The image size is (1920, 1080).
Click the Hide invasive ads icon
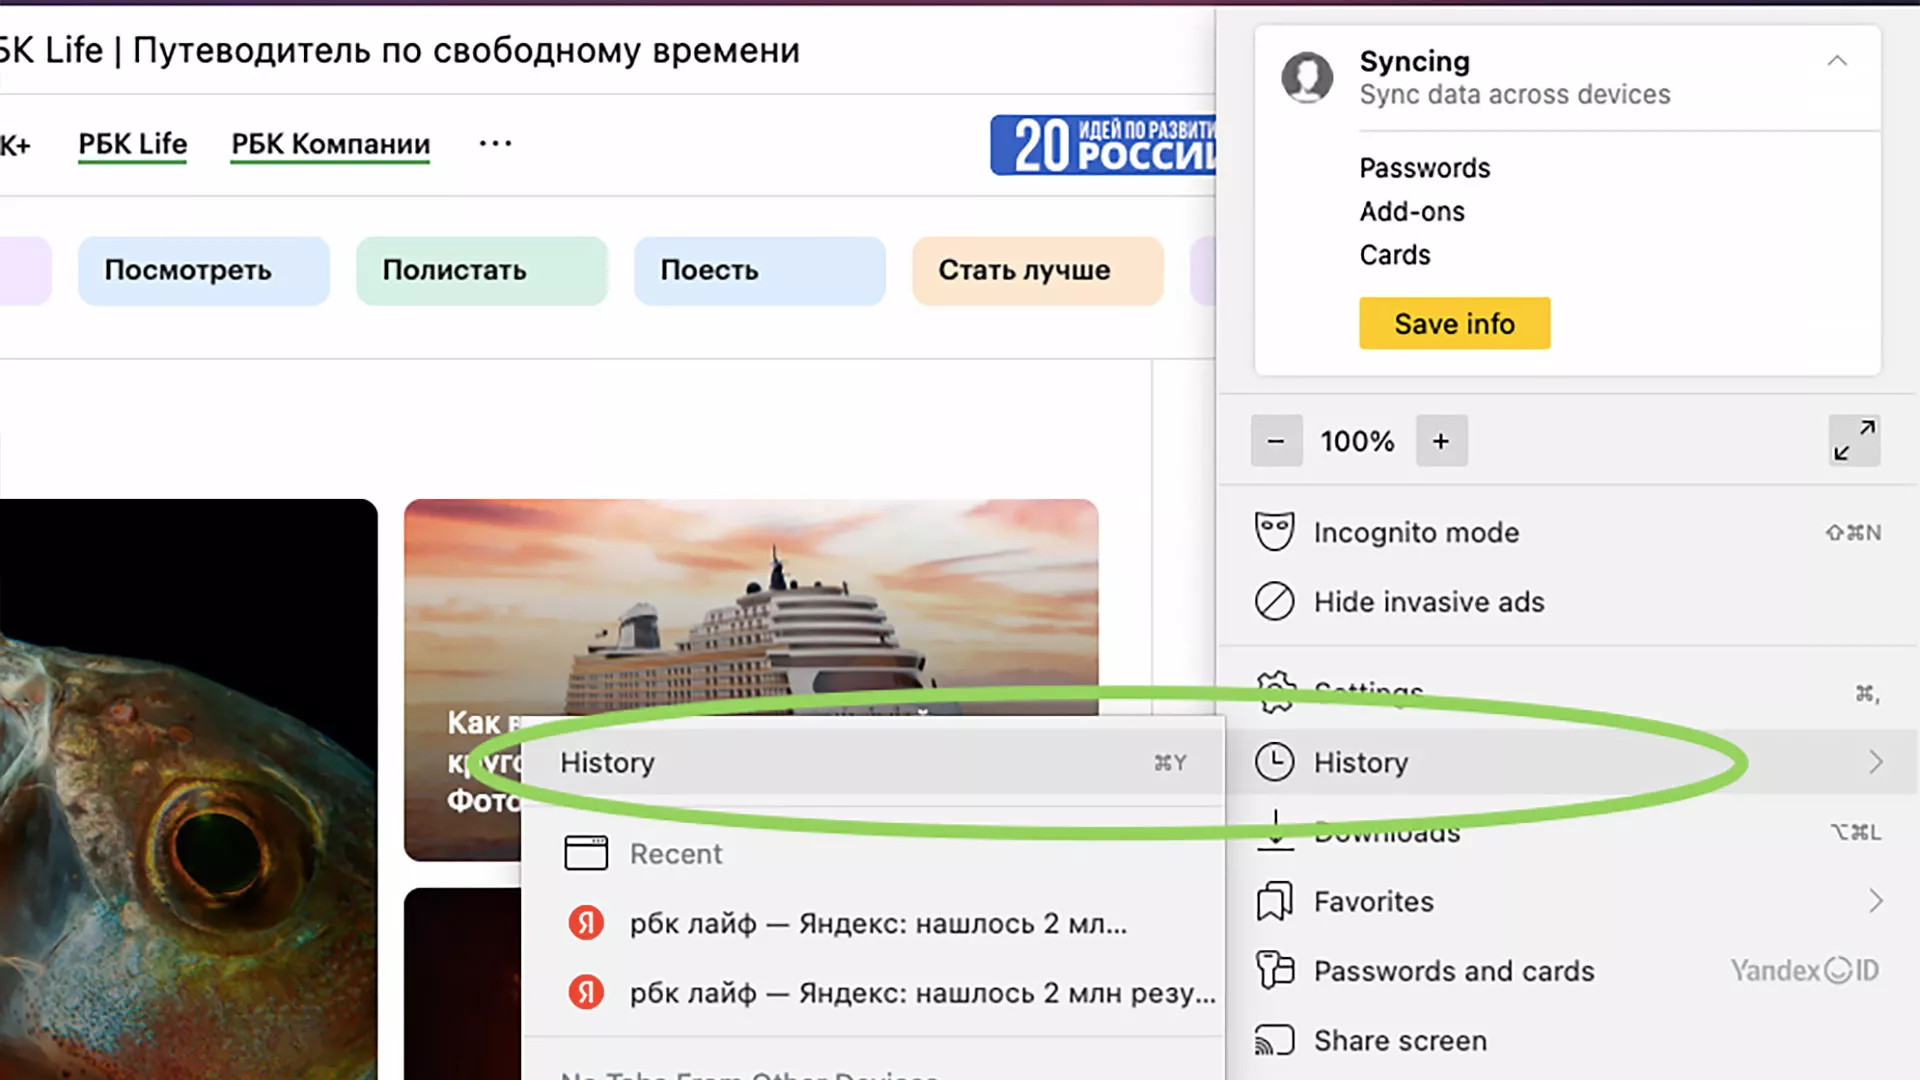1274,601
